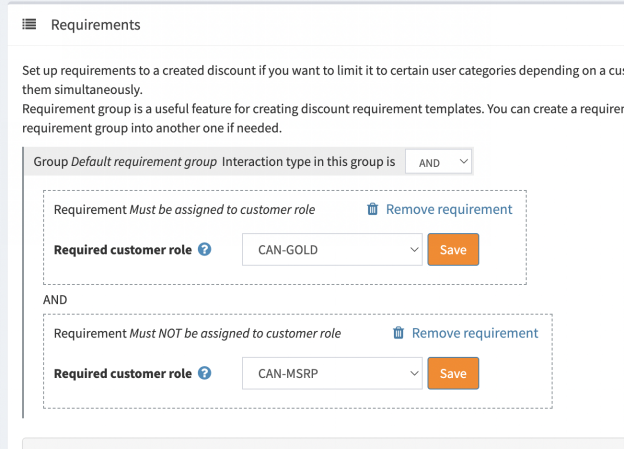
Task: Click trash icon for the CAN-MSRP requirement
Action: click(399, 334)
